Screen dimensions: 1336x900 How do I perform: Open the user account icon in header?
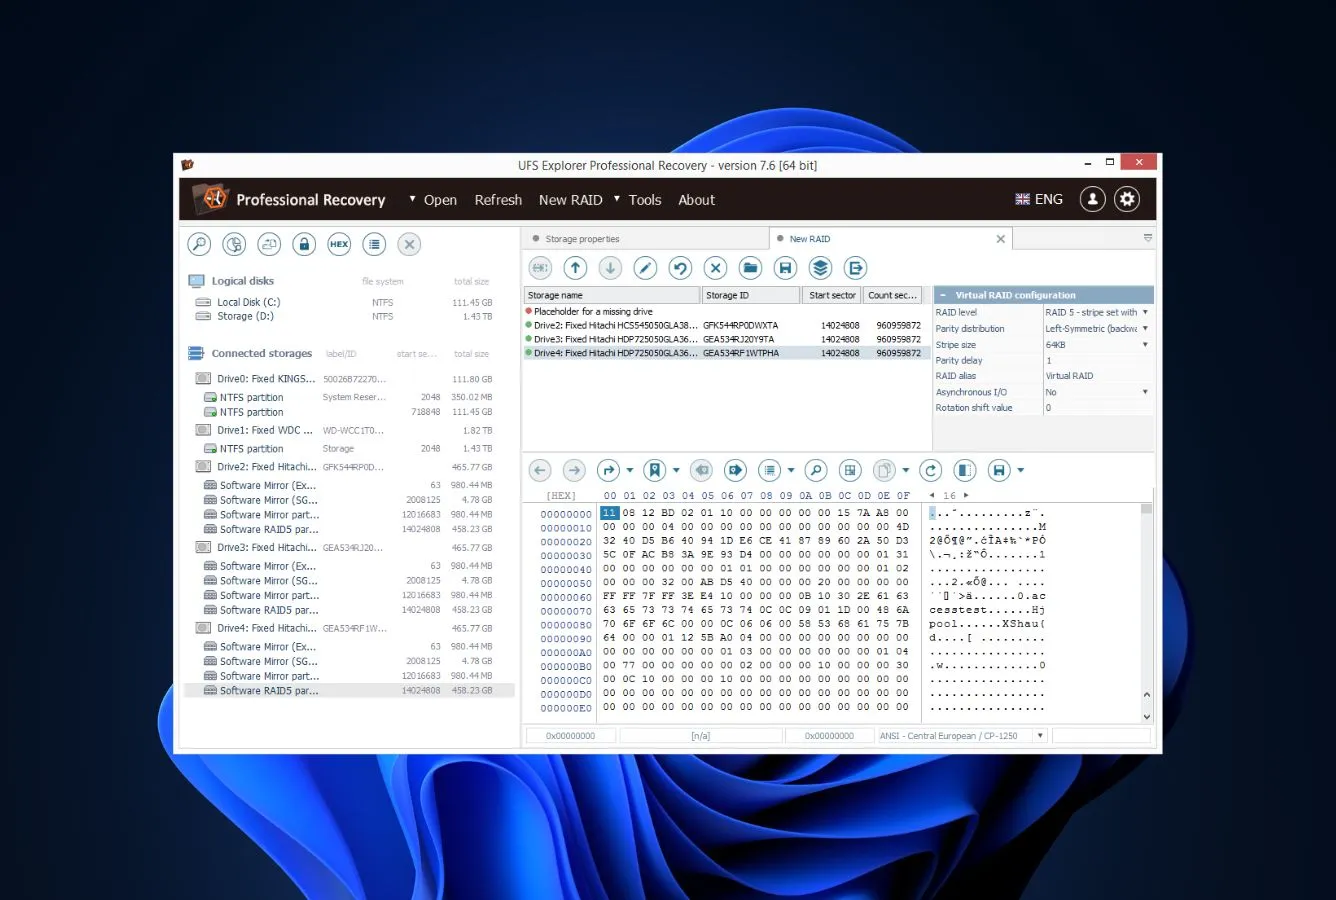(x=1092, y=199)
